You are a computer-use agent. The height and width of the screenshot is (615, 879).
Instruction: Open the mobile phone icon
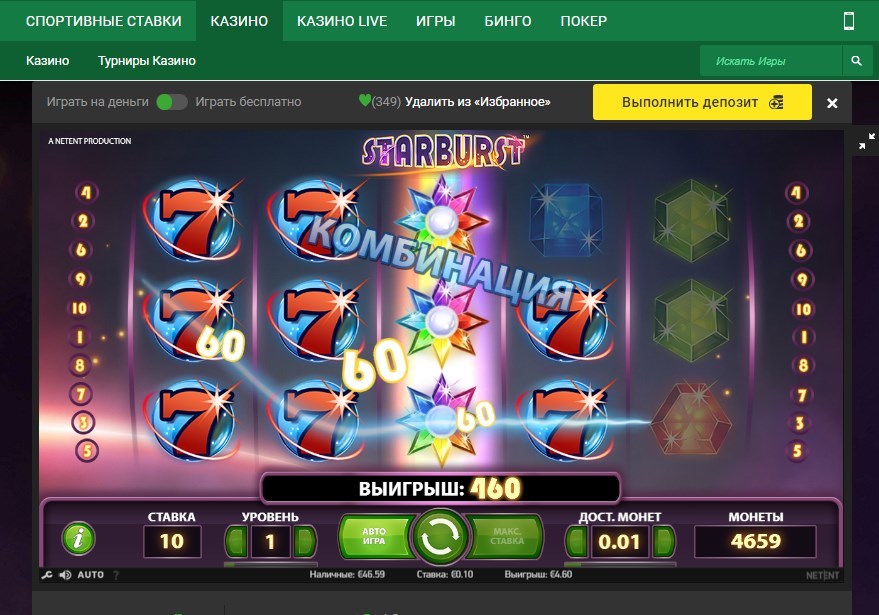click(x=849, y=21)
